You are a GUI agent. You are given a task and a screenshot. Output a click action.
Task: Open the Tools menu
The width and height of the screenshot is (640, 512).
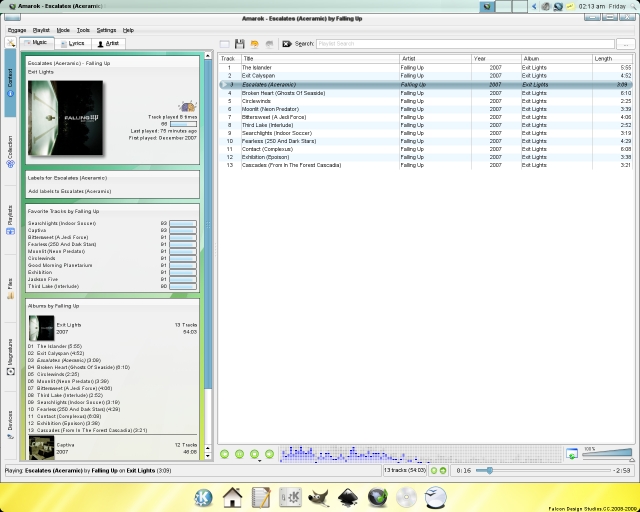[x=83, y=30]
